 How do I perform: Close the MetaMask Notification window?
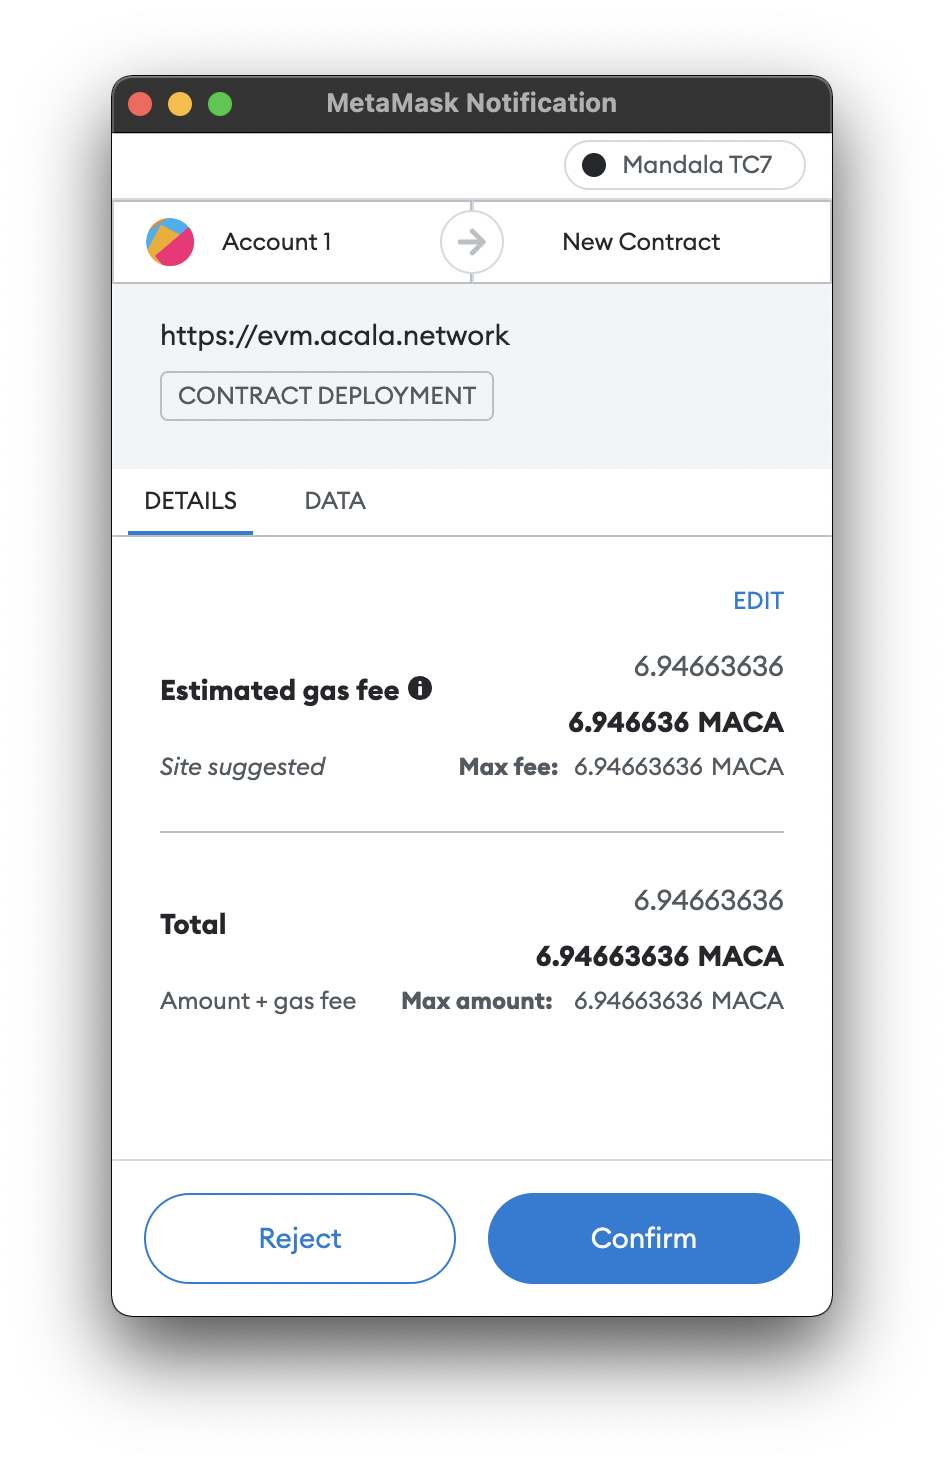pos(140,104)
